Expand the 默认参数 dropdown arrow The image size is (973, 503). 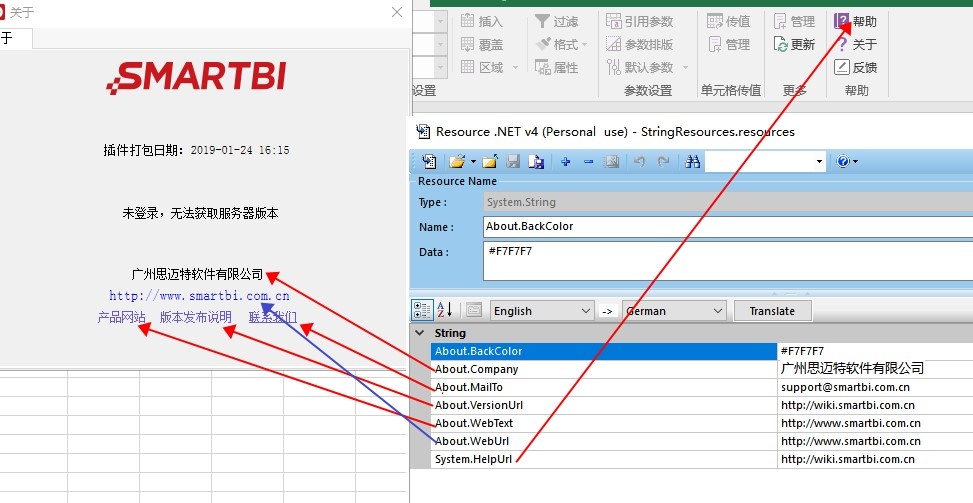tap(686, 68)
